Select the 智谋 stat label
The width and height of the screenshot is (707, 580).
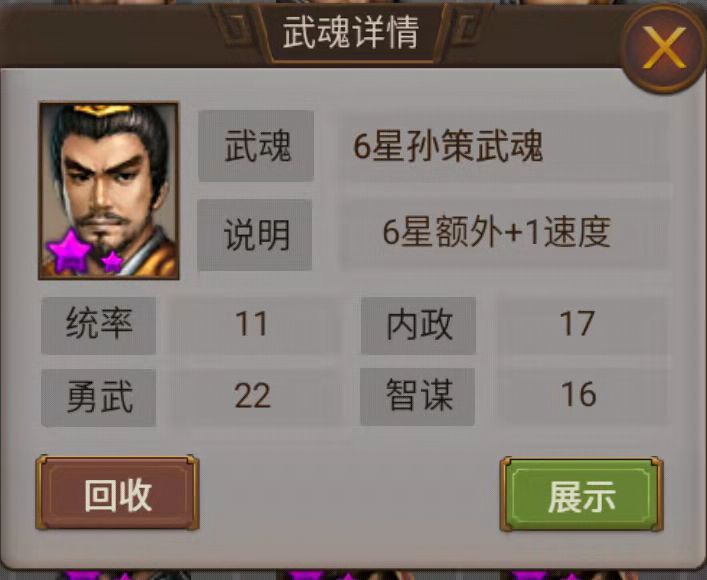(x=418, y=396)
